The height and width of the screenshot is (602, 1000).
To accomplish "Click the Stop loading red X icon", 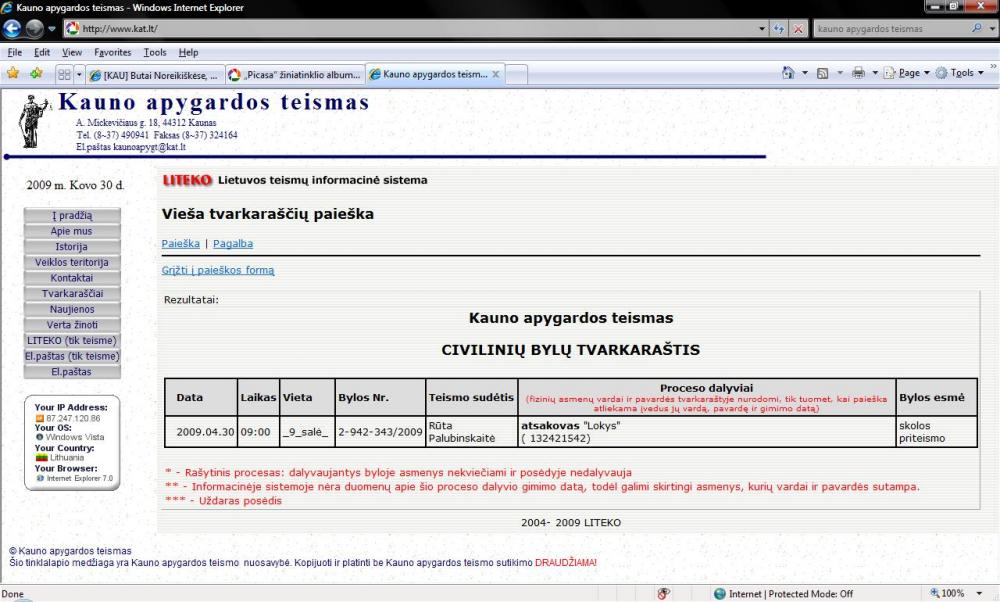I will (x=799, y=29).
